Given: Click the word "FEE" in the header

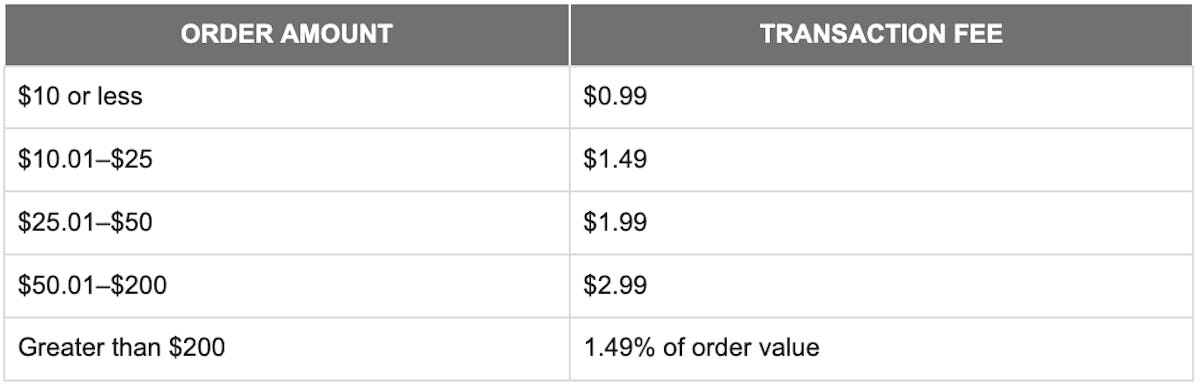Looking at the screenshot, I should pyautogui.click(x=977, y=34).
